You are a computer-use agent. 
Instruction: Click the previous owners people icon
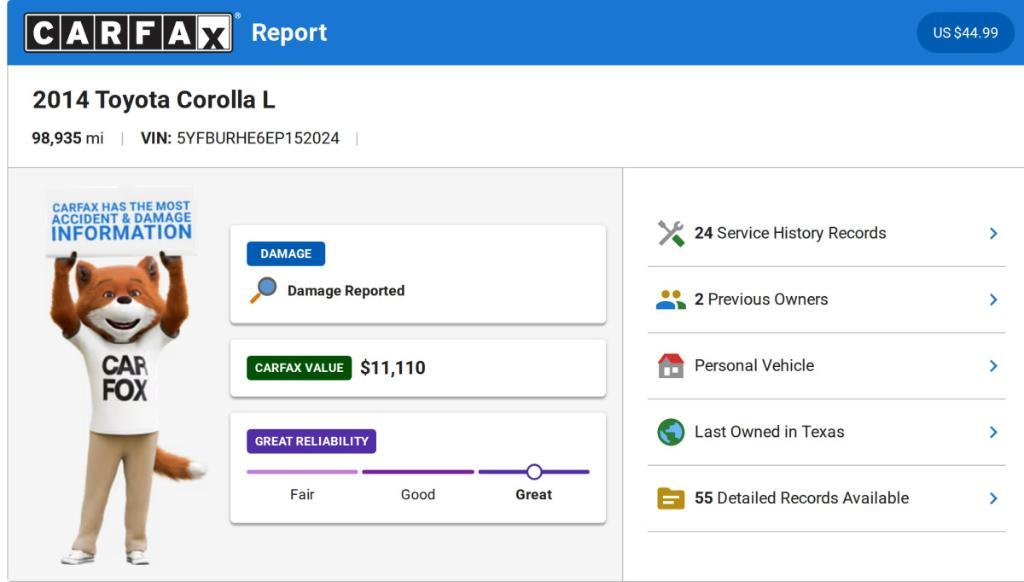[x=671, y=300]
